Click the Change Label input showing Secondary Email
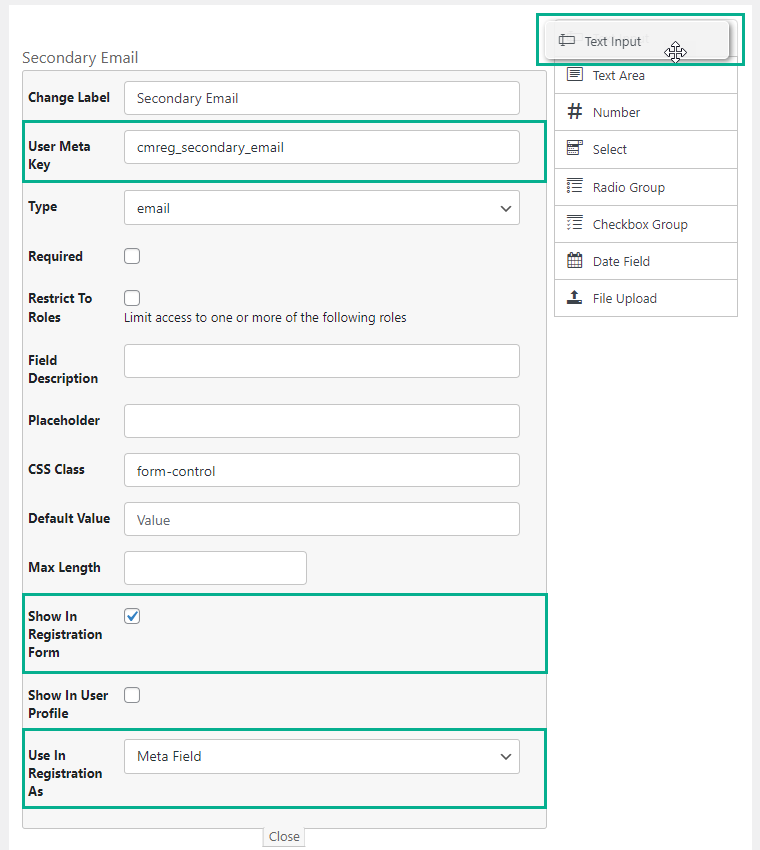Viewport: 760px width, 850px height. [x=321, y=98]
